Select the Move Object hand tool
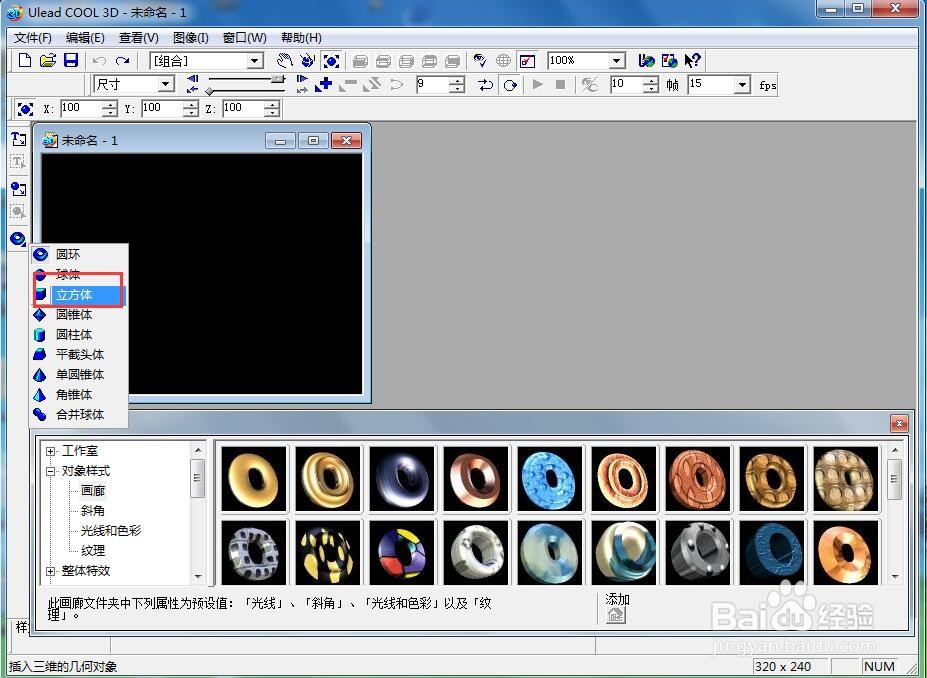The width and height of the screenshot is (927, 678). (x=284, y=60)
